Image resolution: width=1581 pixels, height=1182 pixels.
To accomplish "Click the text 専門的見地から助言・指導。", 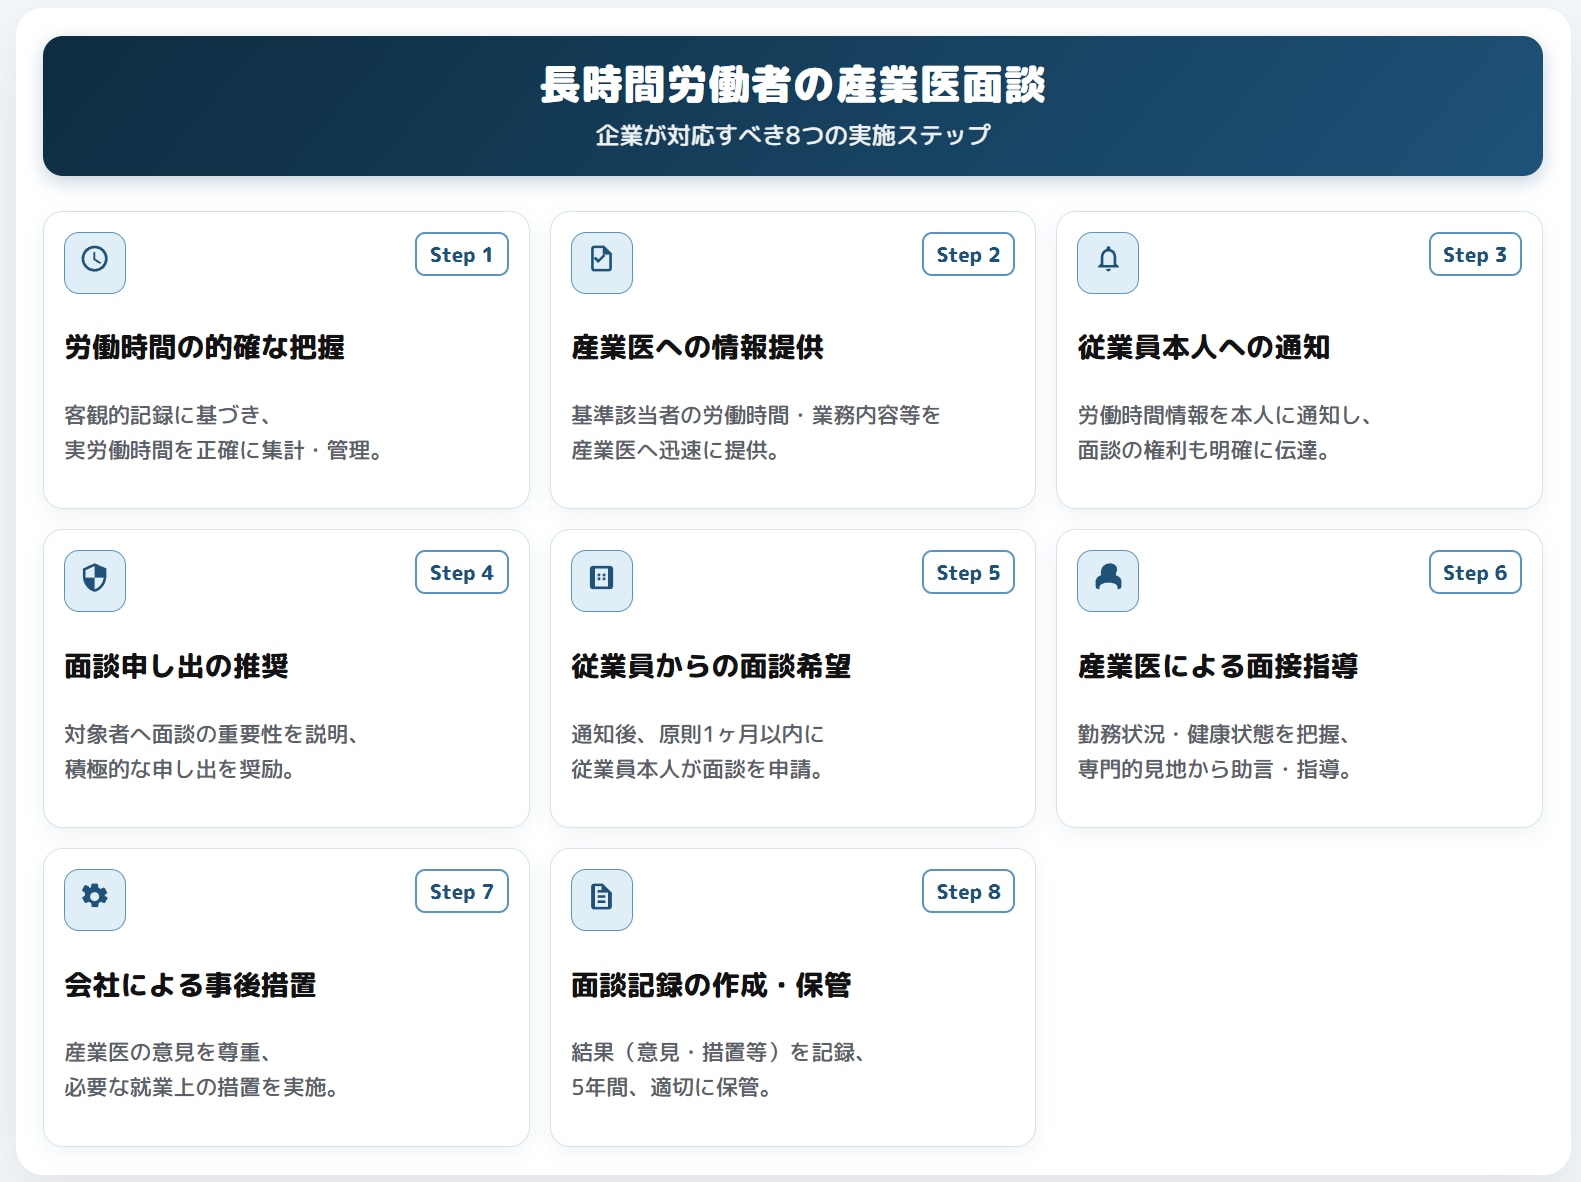I will 1215,769.
